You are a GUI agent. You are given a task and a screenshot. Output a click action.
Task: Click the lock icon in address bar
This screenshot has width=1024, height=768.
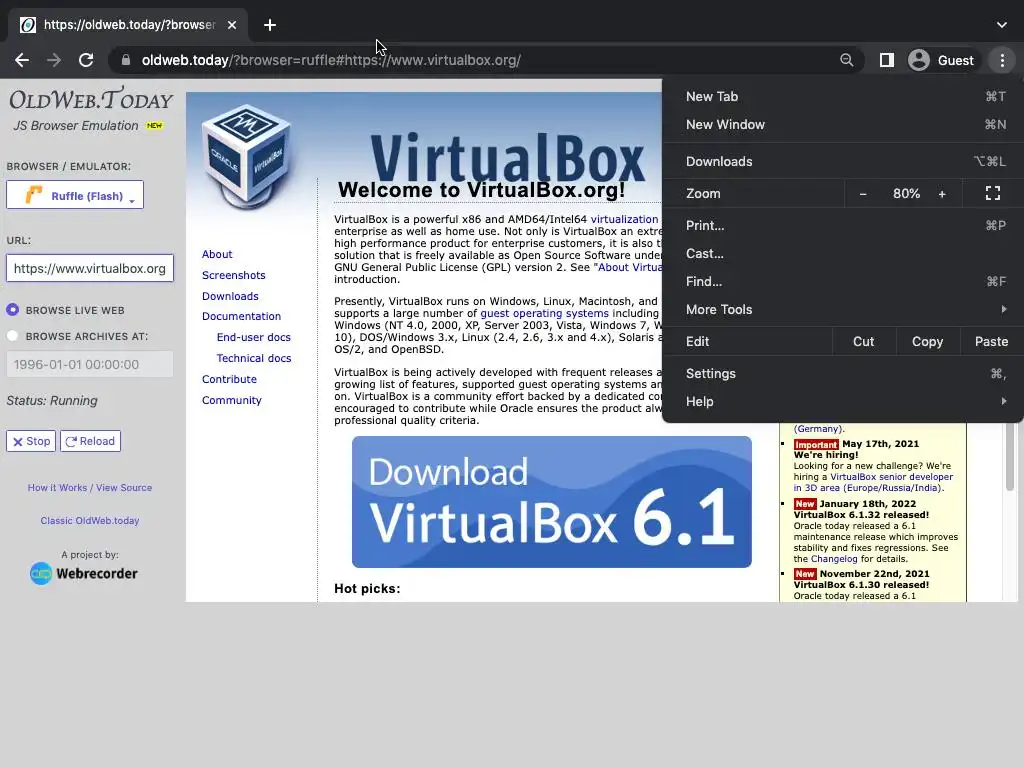coord(126,60)
